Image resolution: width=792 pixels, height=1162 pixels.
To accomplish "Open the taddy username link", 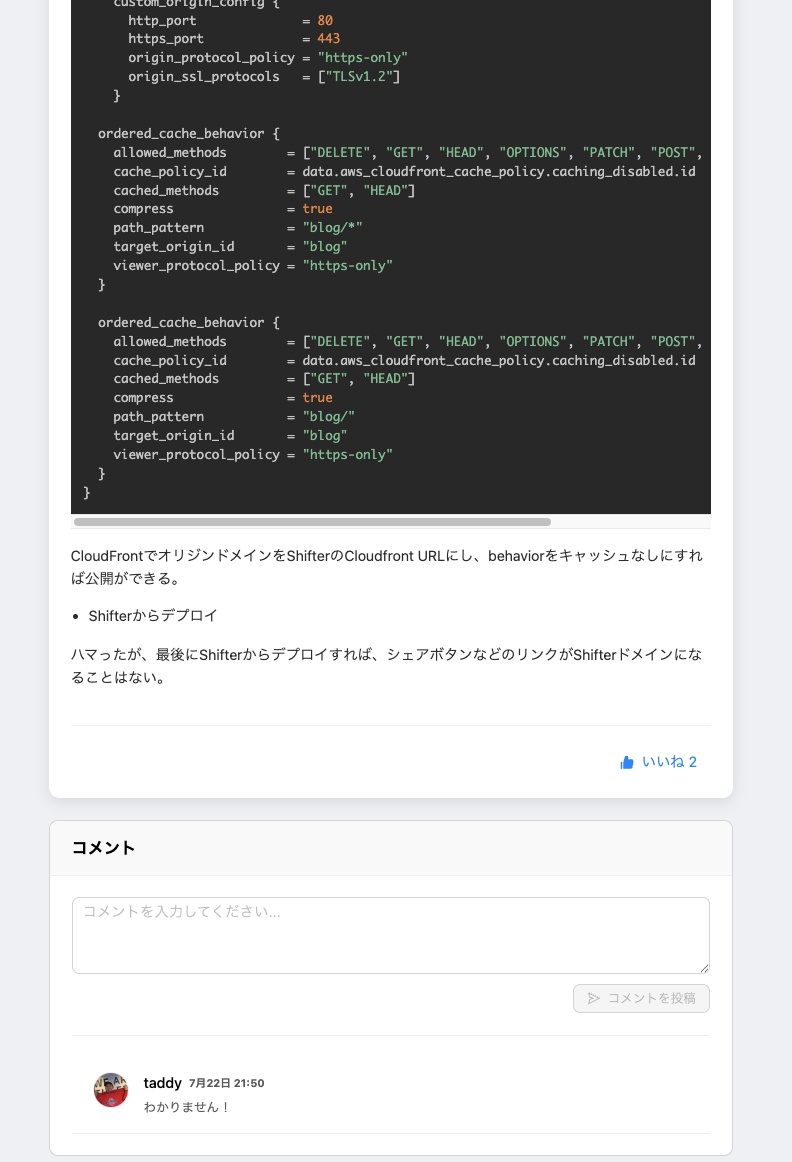I will click(x=162, y=1083).
